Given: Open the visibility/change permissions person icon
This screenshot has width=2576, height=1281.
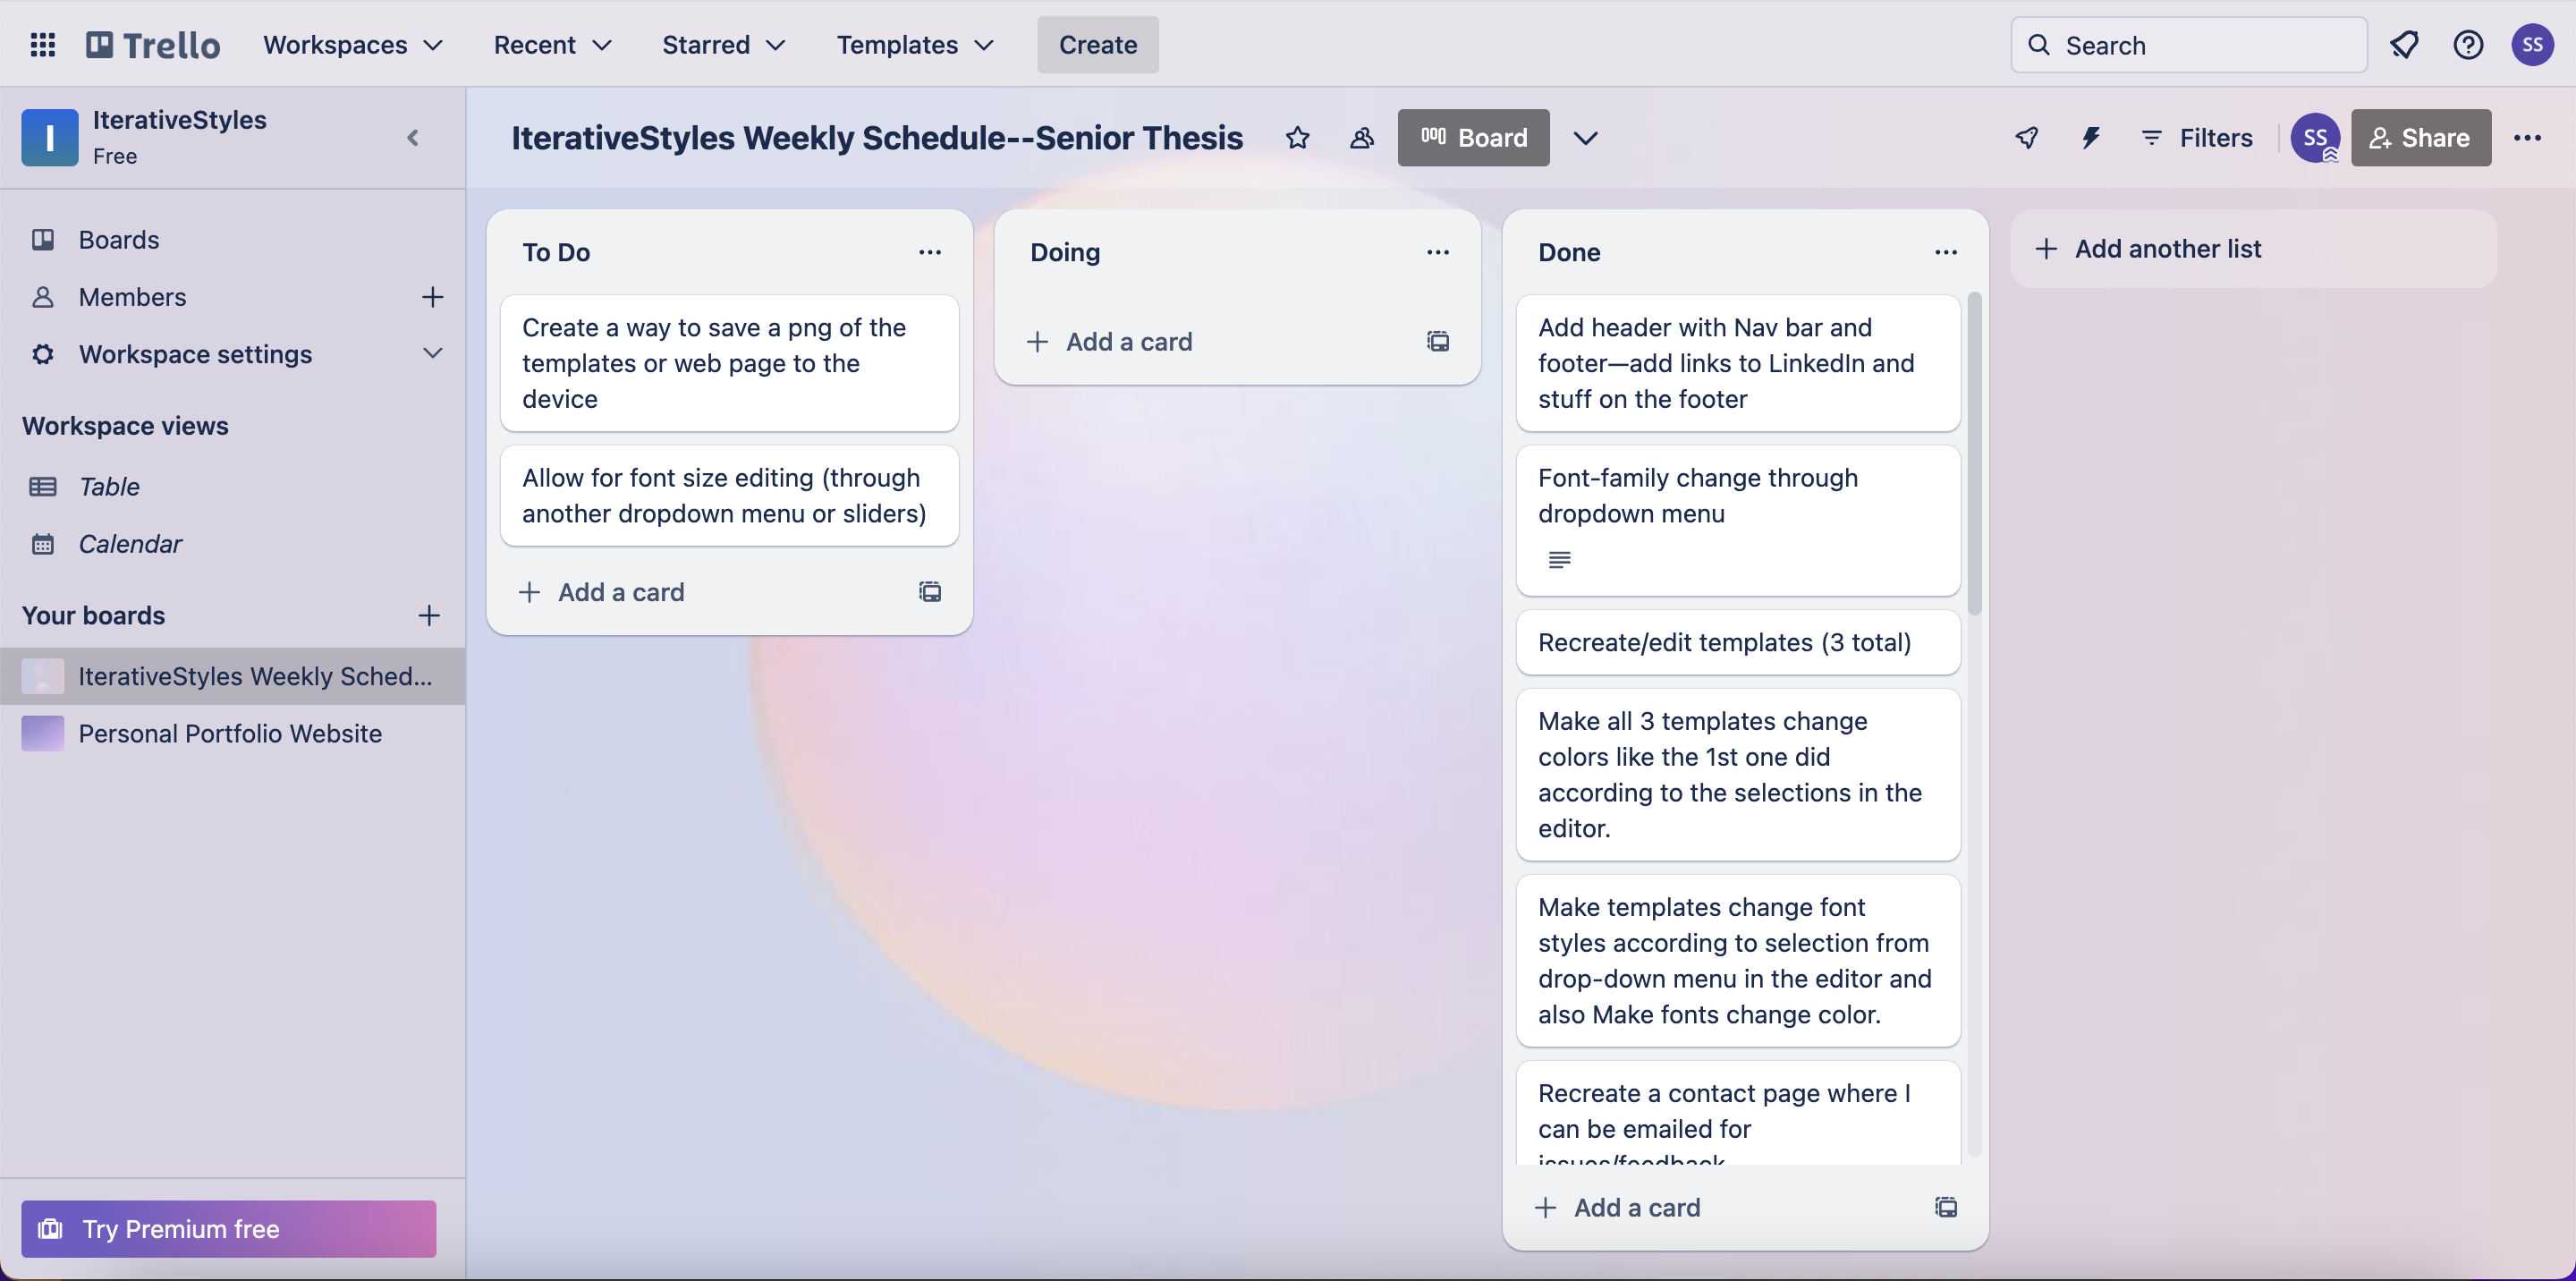Looking at the screenshot, I should click(x=1361, y=138).
